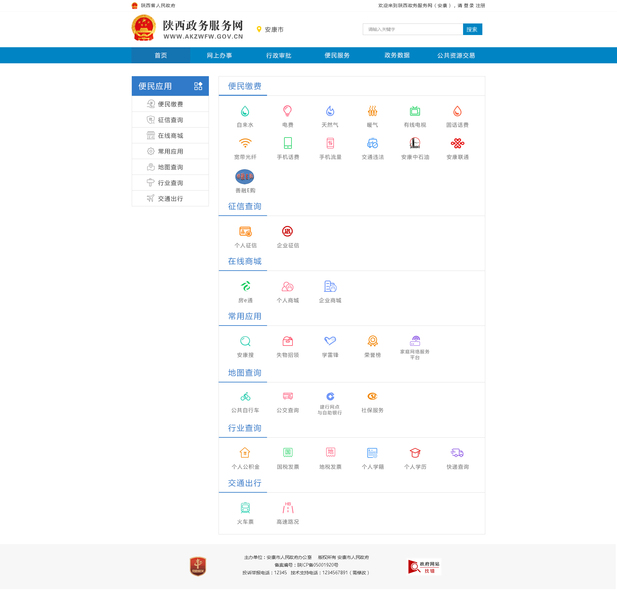Open the 公共资源交易 navigation tab
617x600 pixels.
pyautogui.click(x=456, y=55)
